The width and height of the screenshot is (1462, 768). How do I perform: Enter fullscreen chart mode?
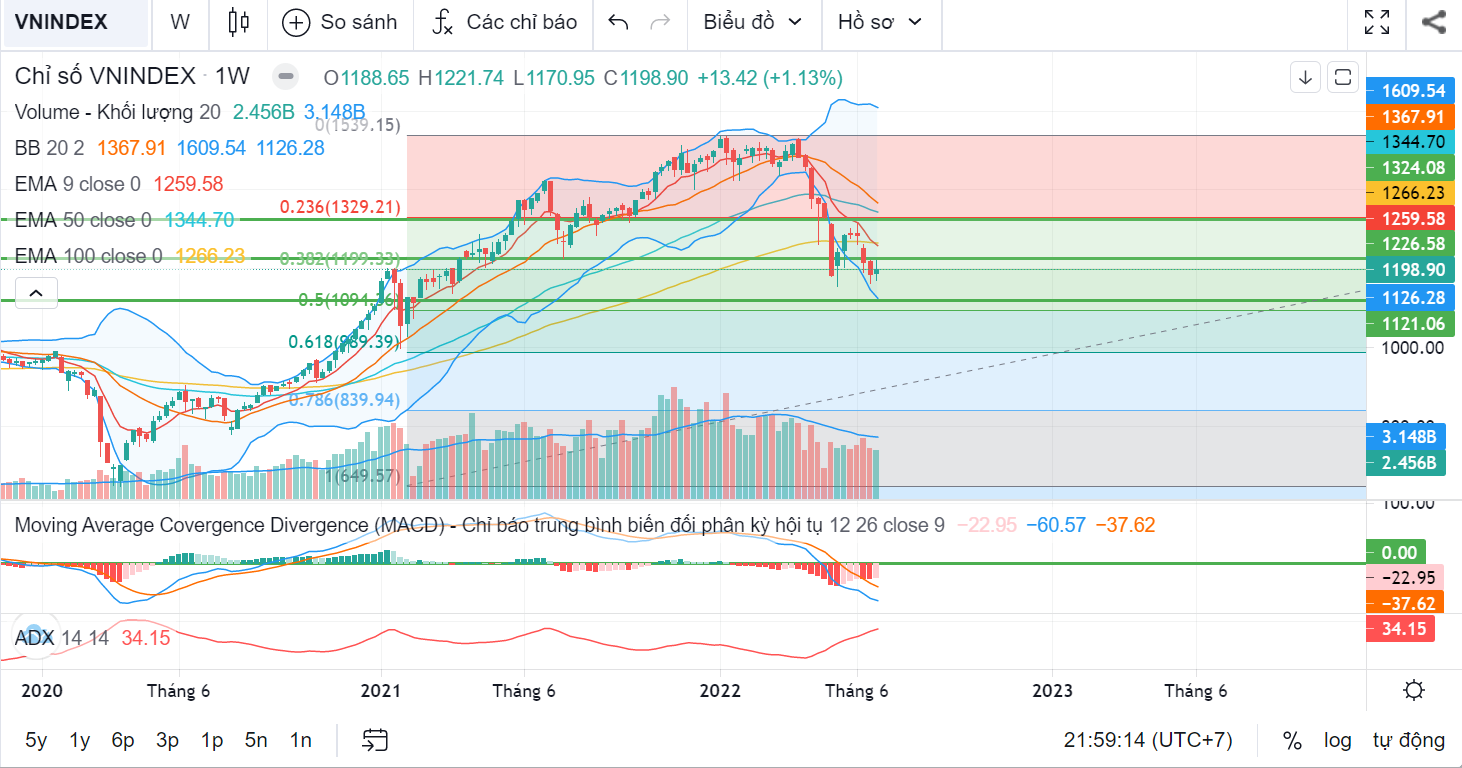click(x=1378, y=22)
